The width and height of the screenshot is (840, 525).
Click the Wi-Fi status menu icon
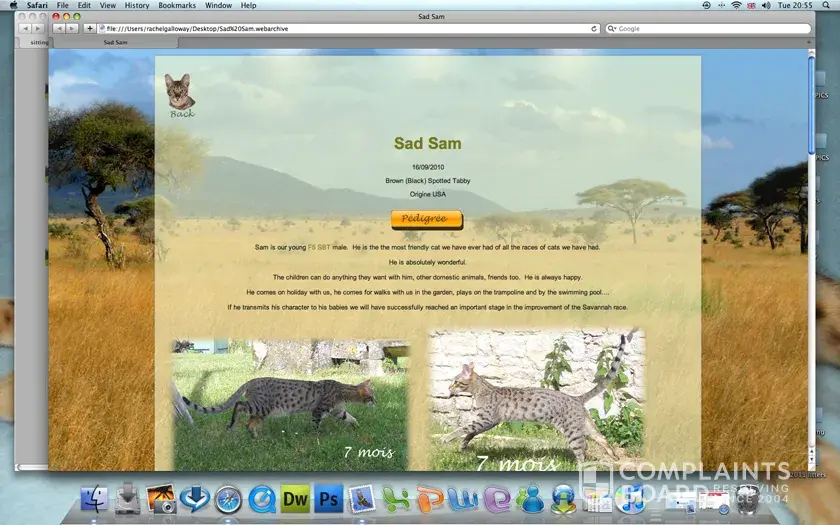pos(737,5)
